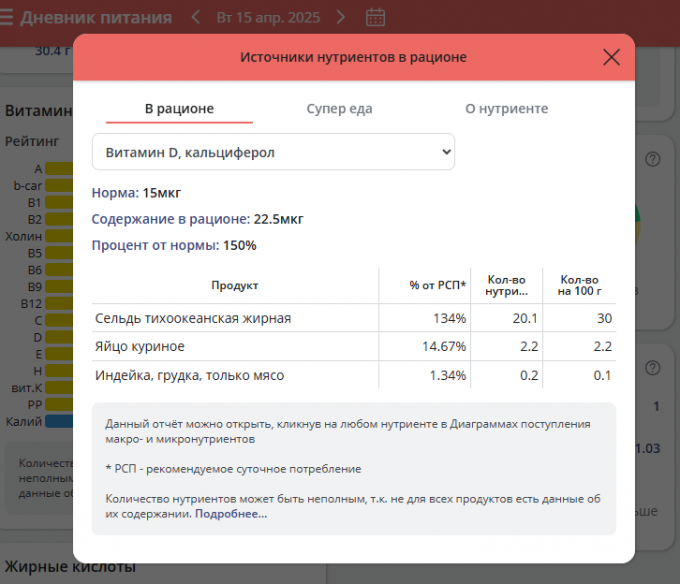680x584 pixels.
Task: Click the Кол-во на 100 г column header
Action: [x=580, y=286]
